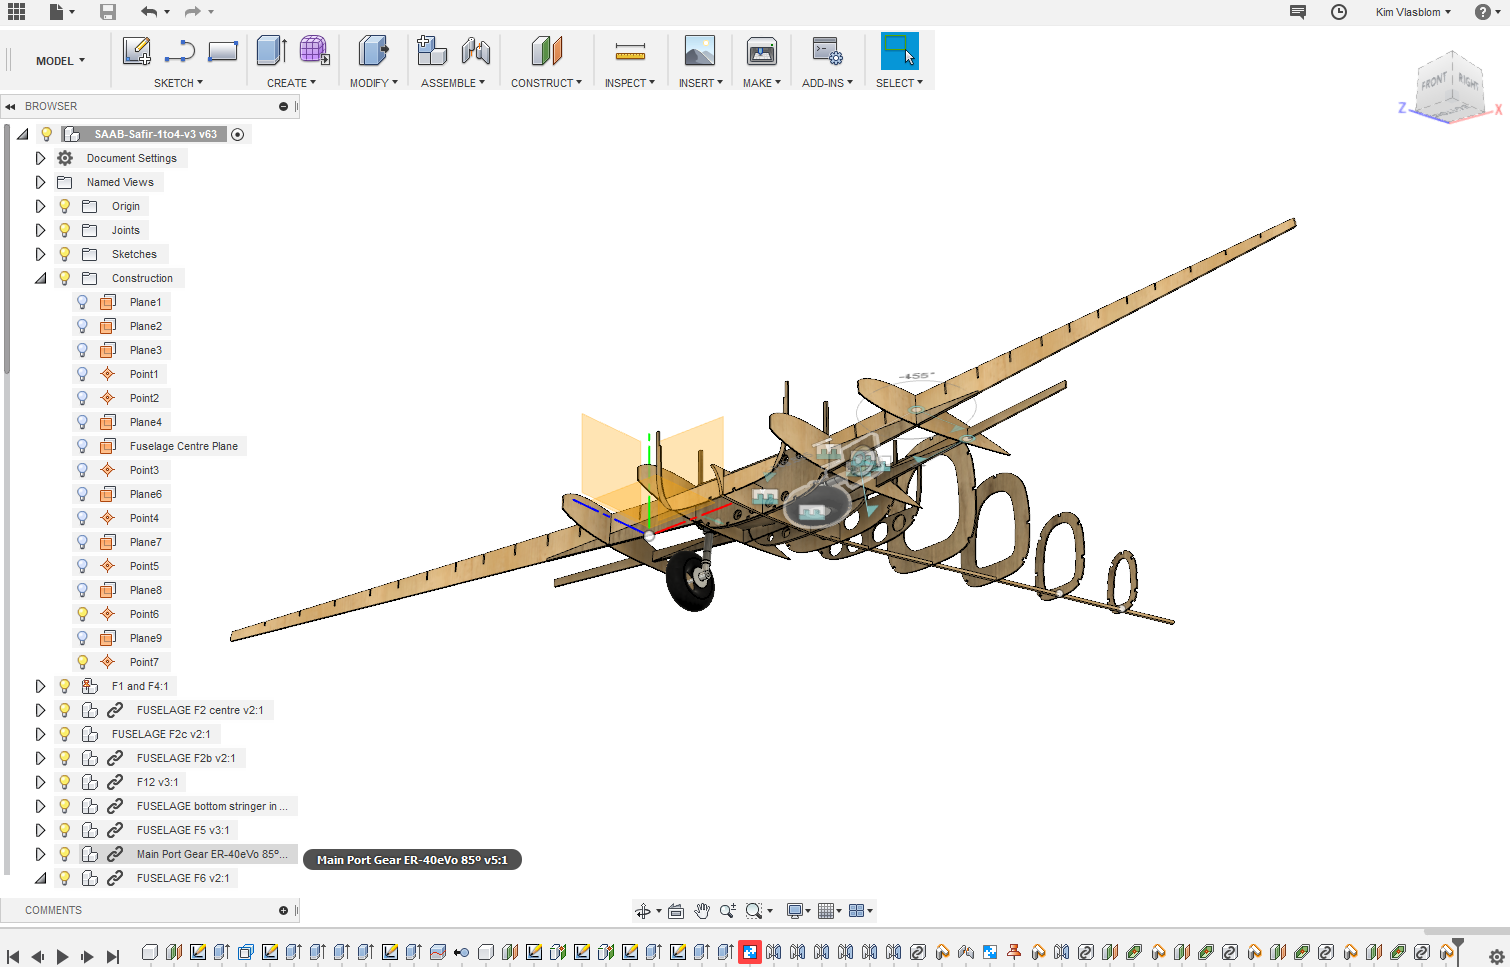This screenshot has width=1510, height=967.
Task: Toggle visibility bulb of Fuselage Centre Plane
Action: click(83, 446)
